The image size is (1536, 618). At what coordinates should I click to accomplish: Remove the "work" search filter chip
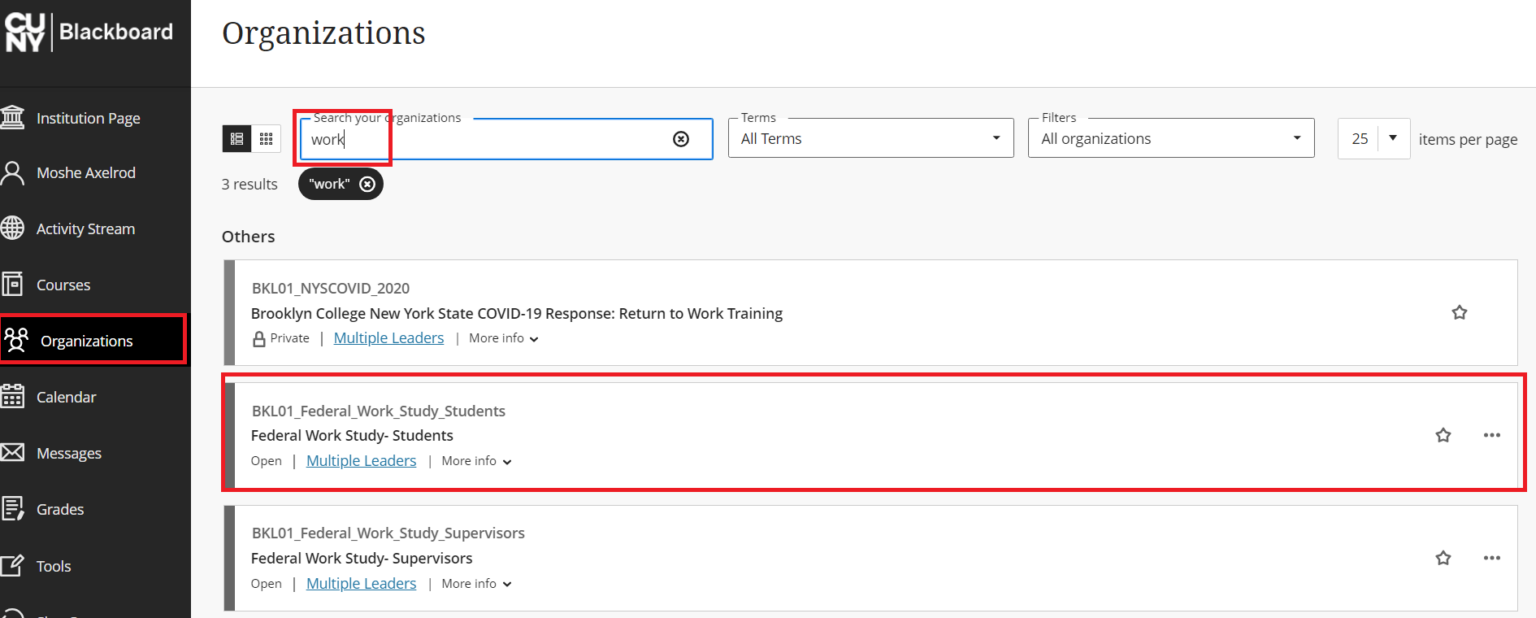(x=367, y=184)
